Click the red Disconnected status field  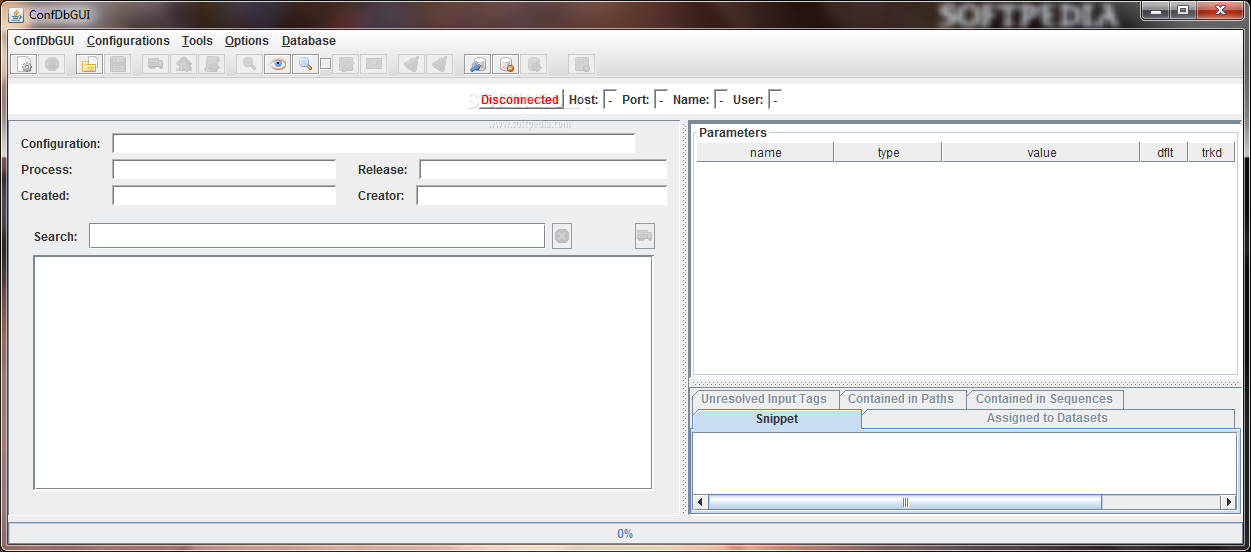pyautogui.click(x=520, y=100)
